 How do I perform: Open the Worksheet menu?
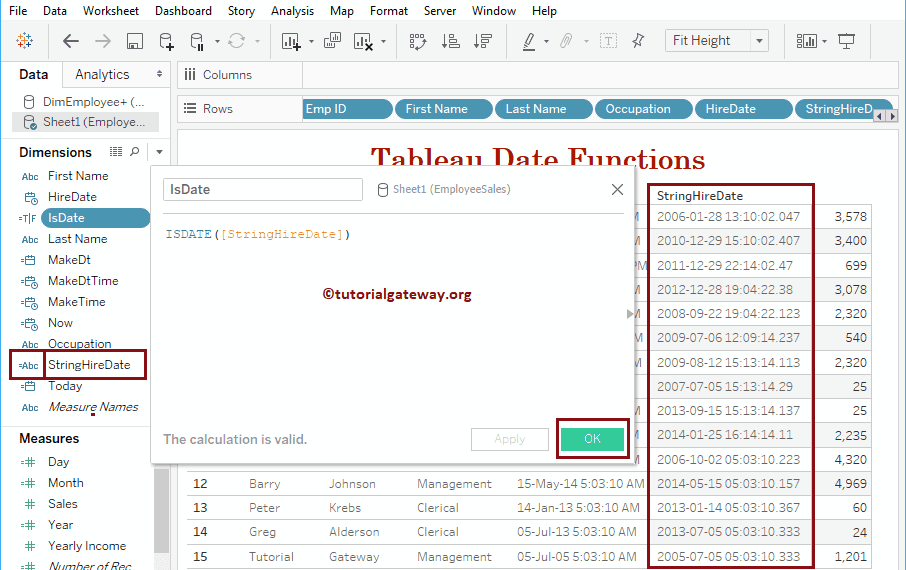click(x=110, y=11)
